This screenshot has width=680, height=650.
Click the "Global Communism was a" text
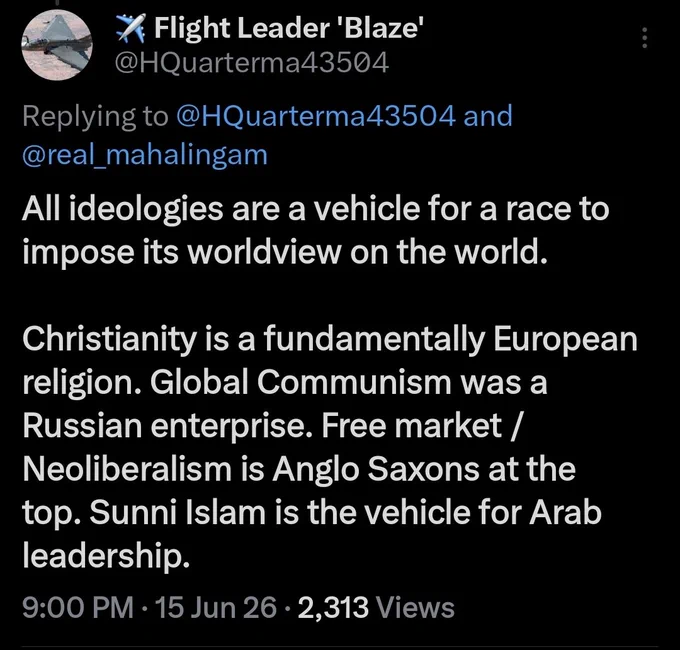pos(349,382)
